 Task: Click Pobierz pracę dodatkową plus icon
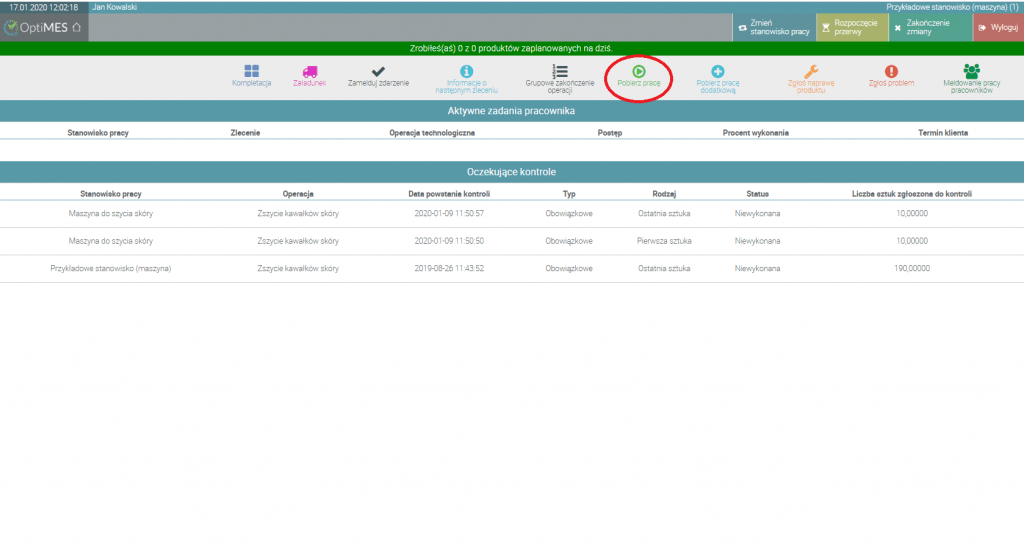(718, 71)
